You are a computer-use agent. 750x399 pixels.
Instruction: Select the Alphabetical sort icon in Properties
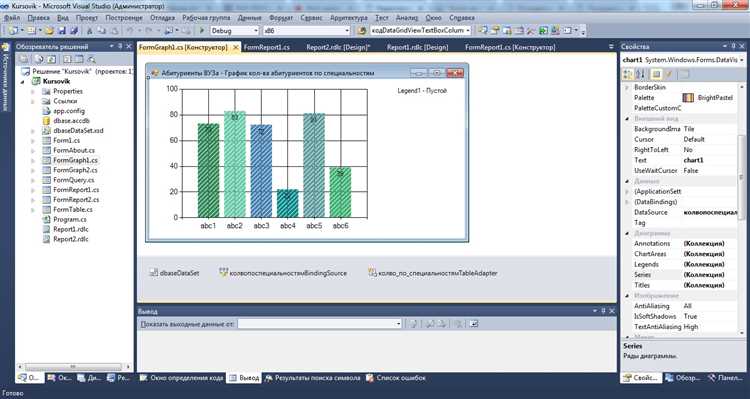pyautogui.click(x=641, y=74)
